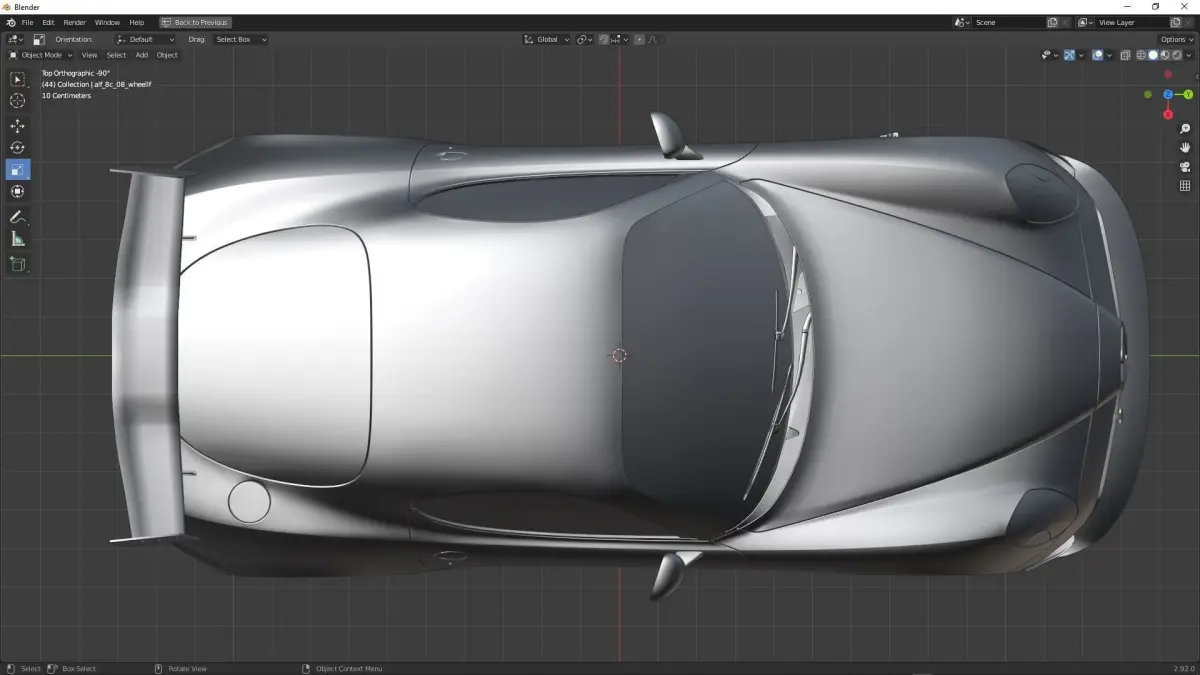Screen dimensions: 1200x675
Task: Select the Transform tool
Action: 18,192
